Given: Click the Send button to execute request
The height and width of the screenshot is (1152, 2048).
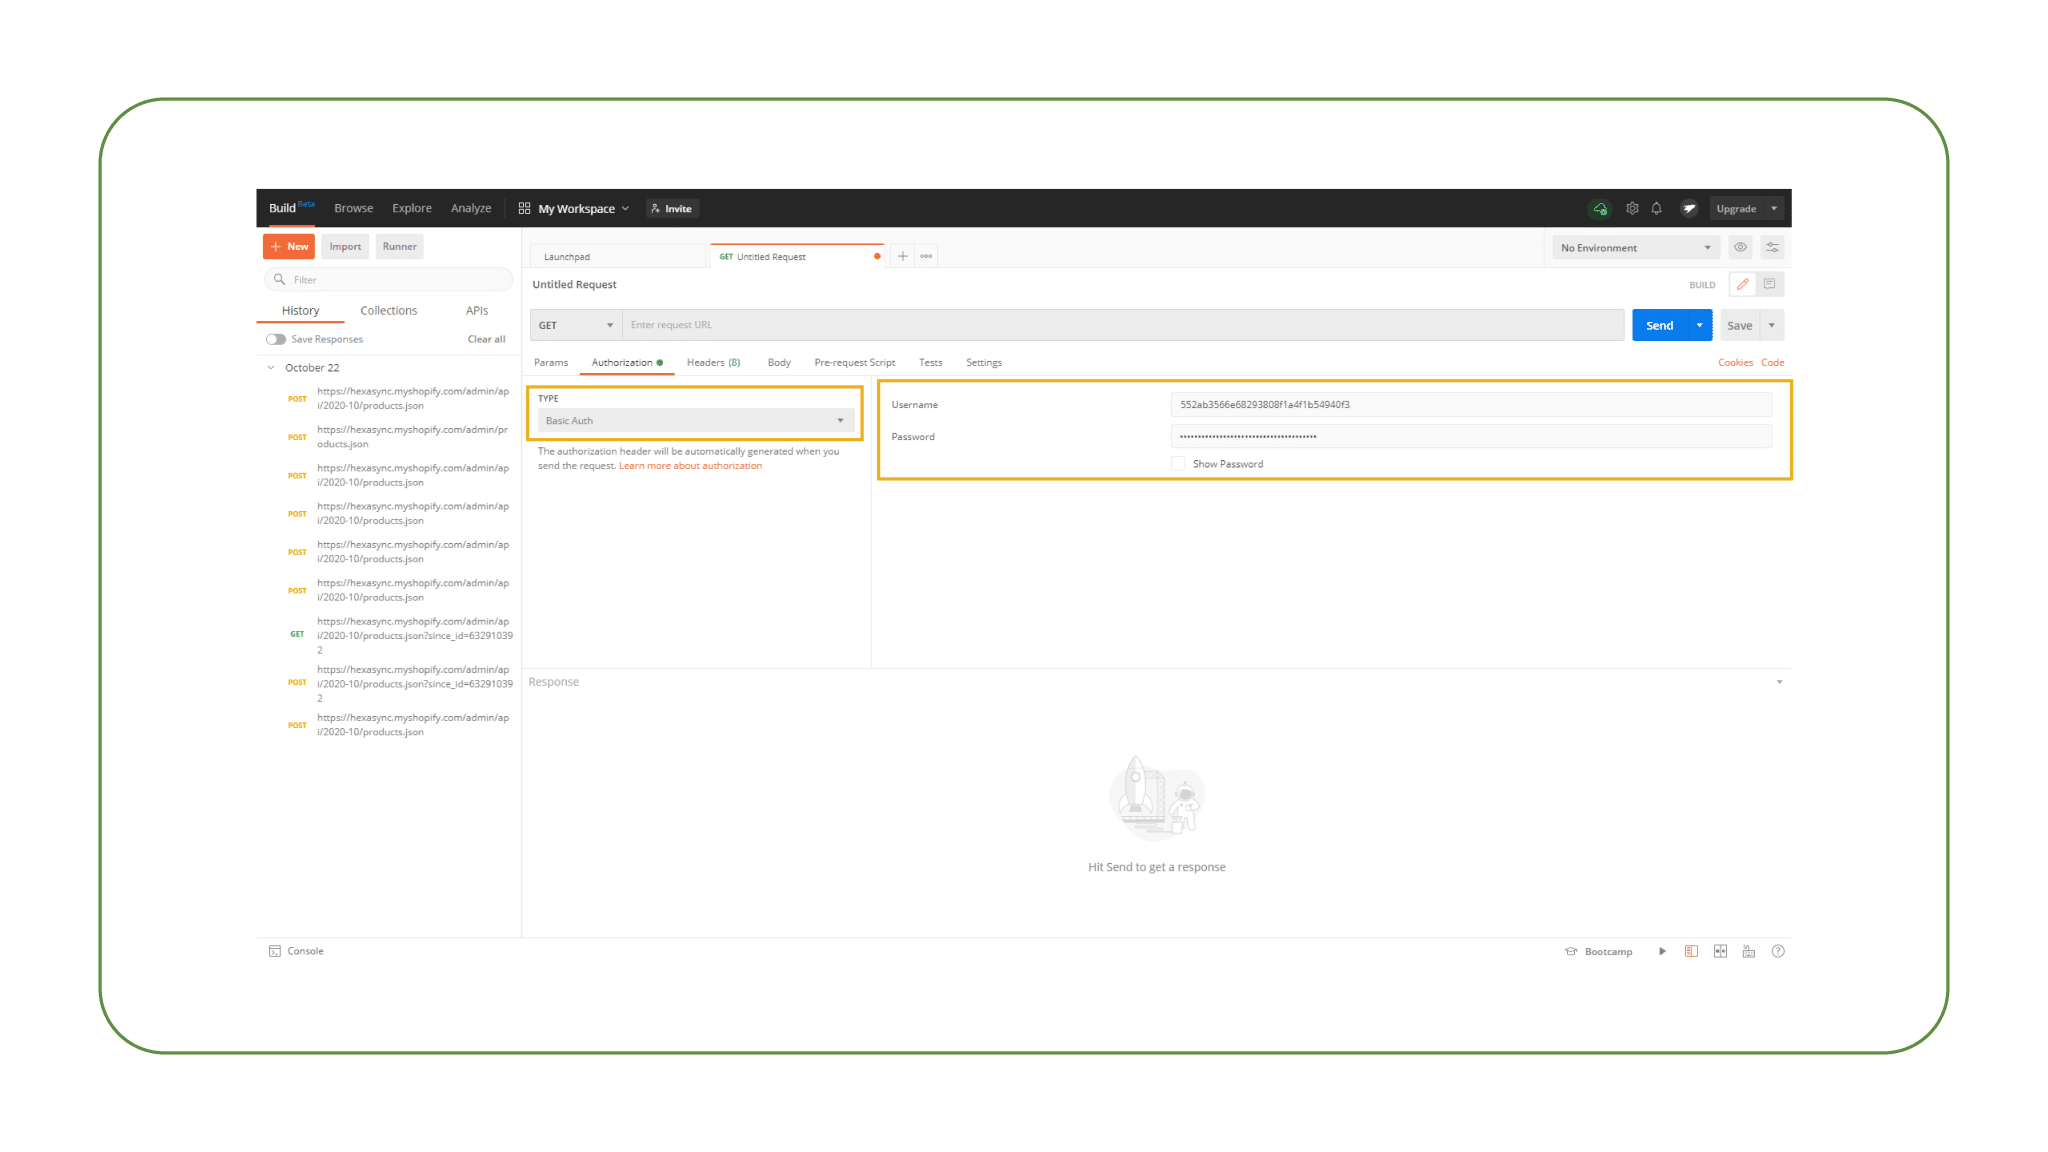Looking at the screenshot, I should (x=1660, y=325).
